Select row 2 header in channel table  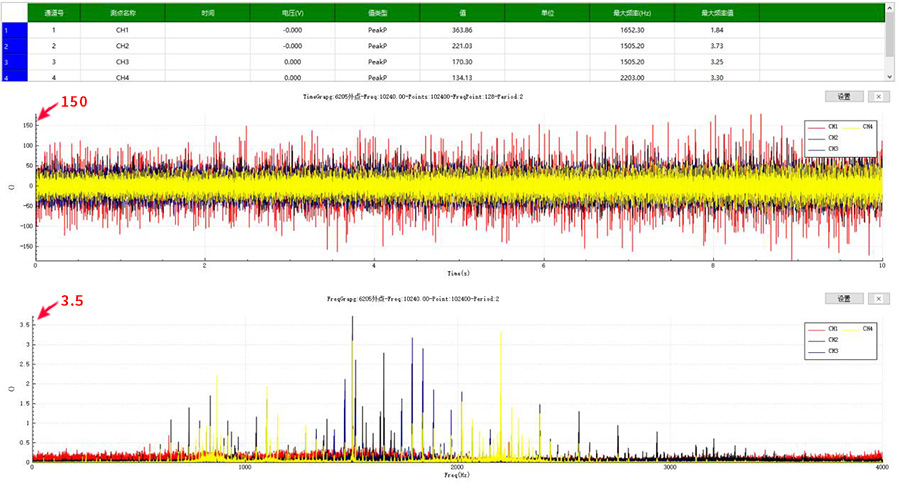click(x=6, y=46)
